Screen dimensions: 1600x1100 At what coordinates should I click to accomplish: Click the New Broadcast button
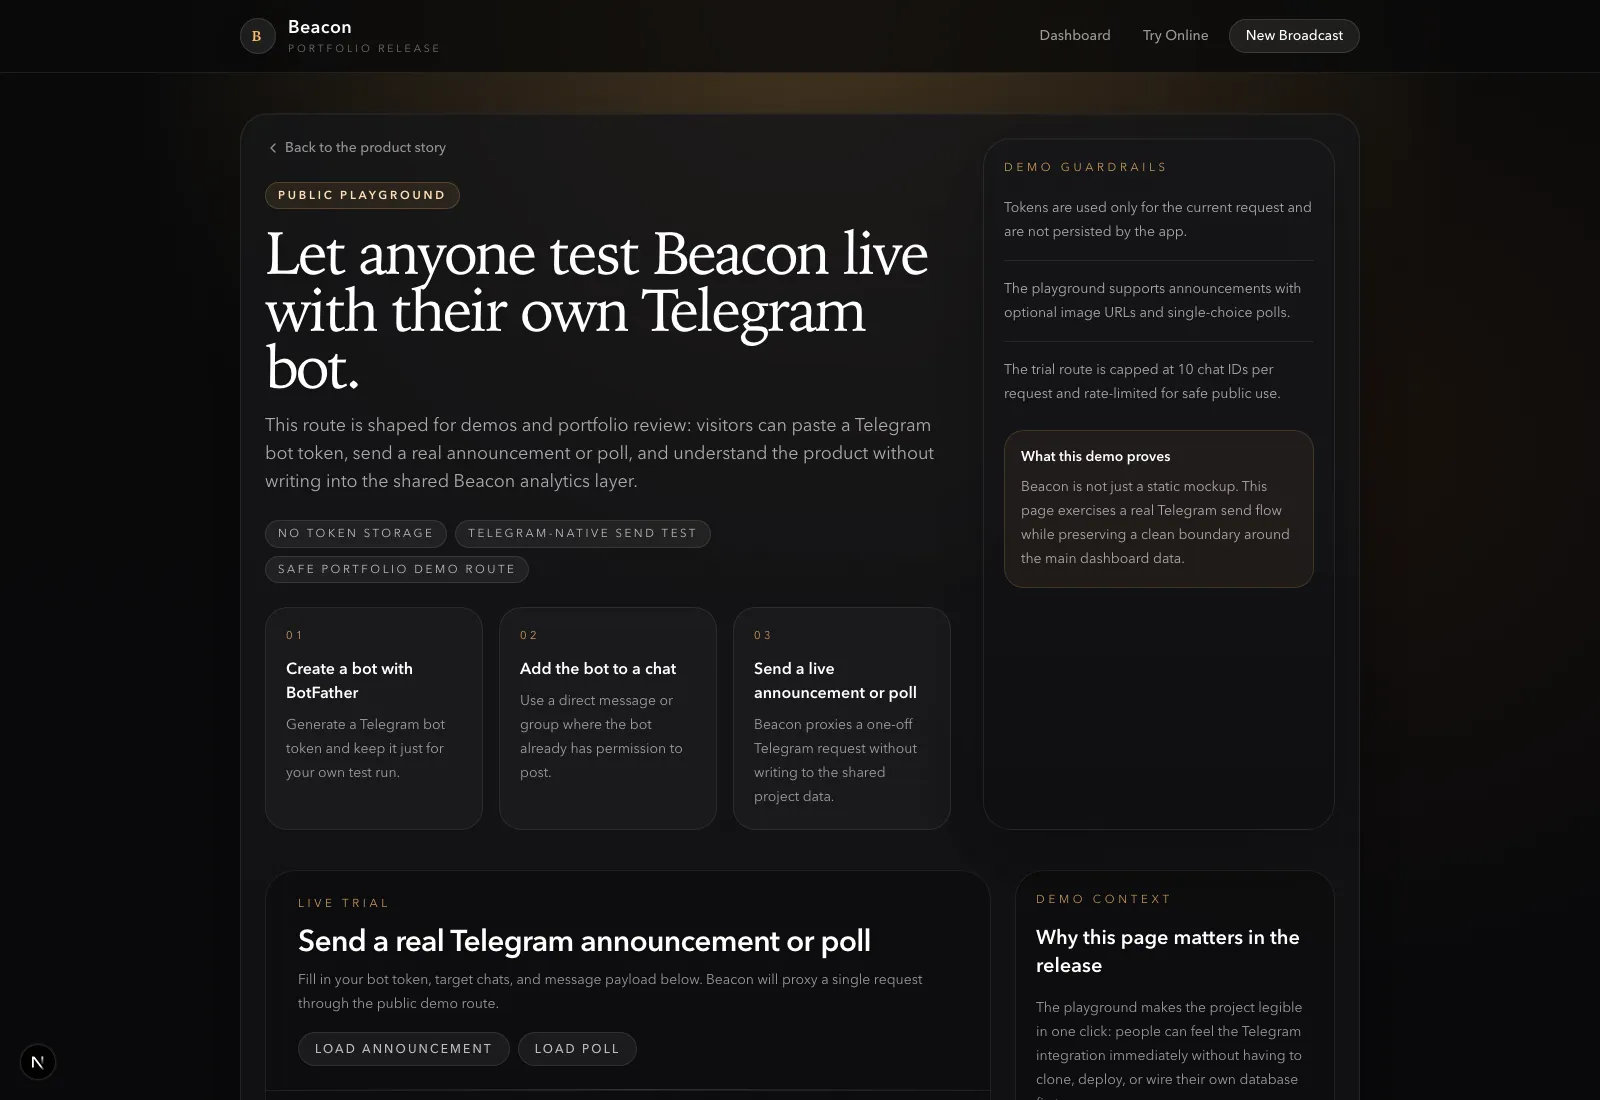click(x=1294, y=35)
